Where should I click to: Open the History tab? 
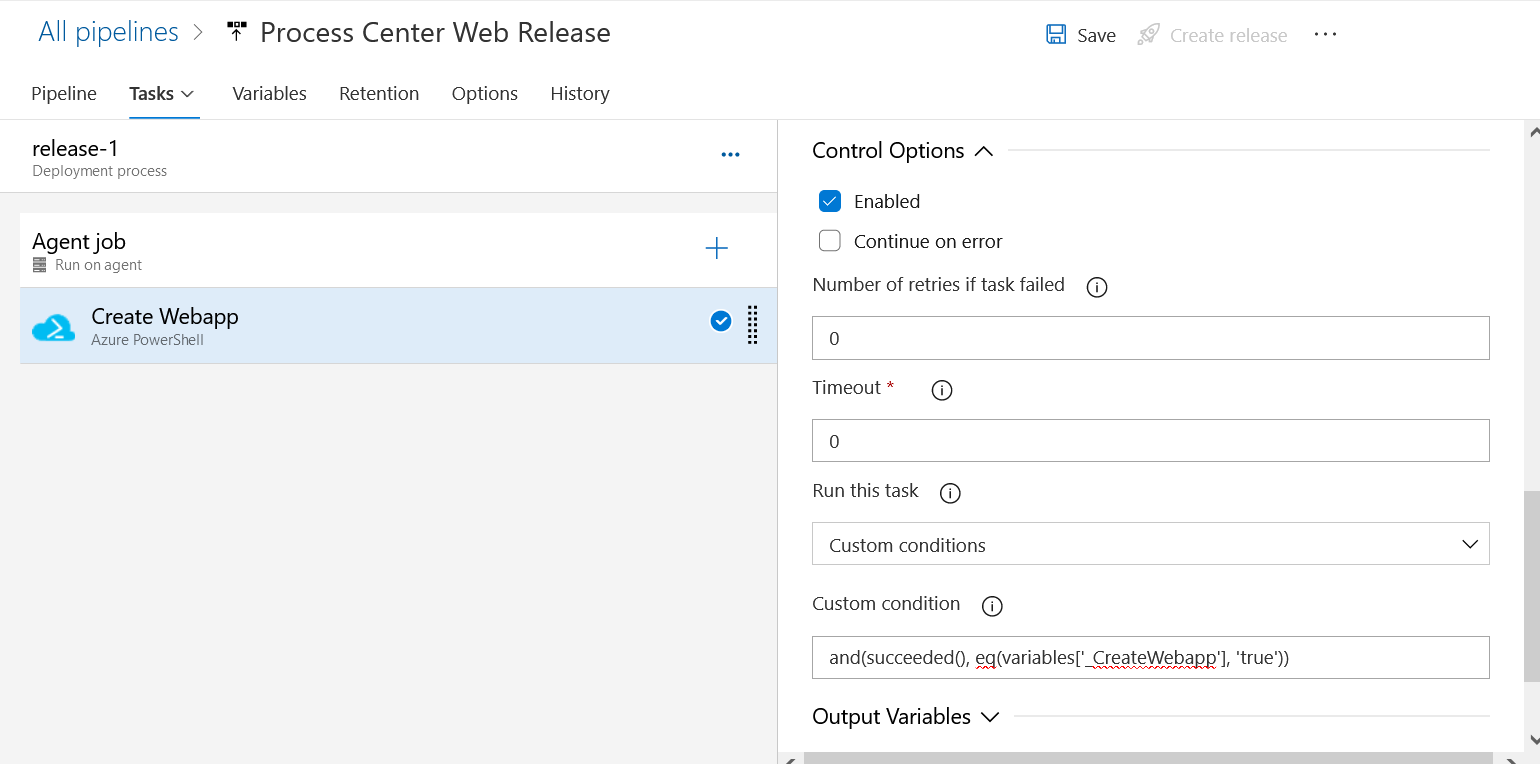coord(580,93)
